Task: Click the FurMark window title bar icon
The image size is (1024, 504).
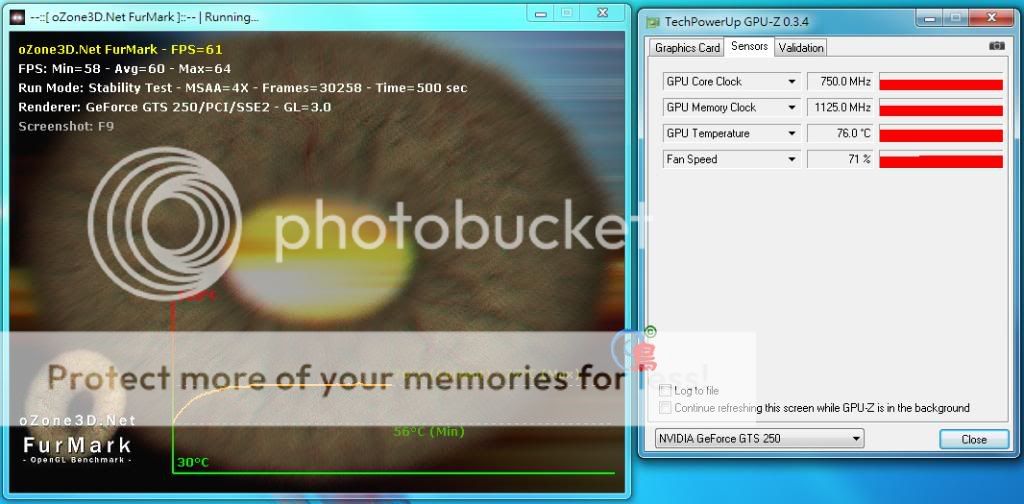Action: (x=17, y=17)
